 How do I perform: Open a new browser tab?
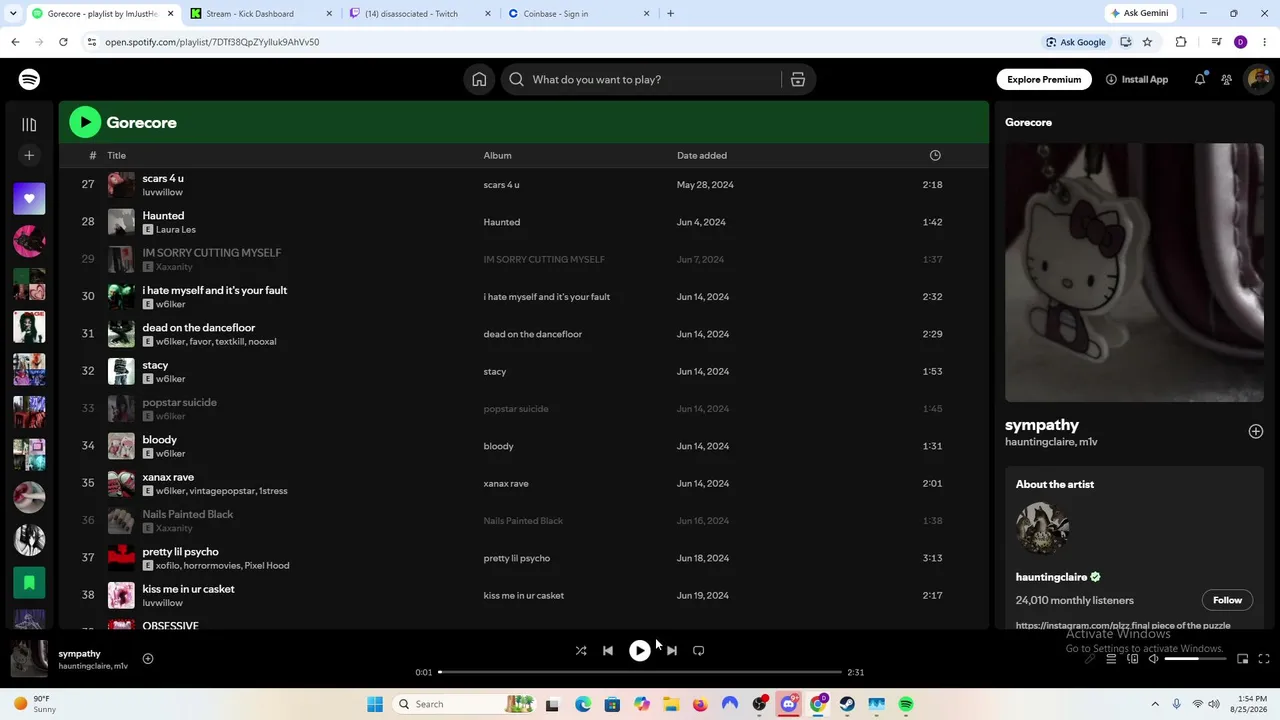670,14
